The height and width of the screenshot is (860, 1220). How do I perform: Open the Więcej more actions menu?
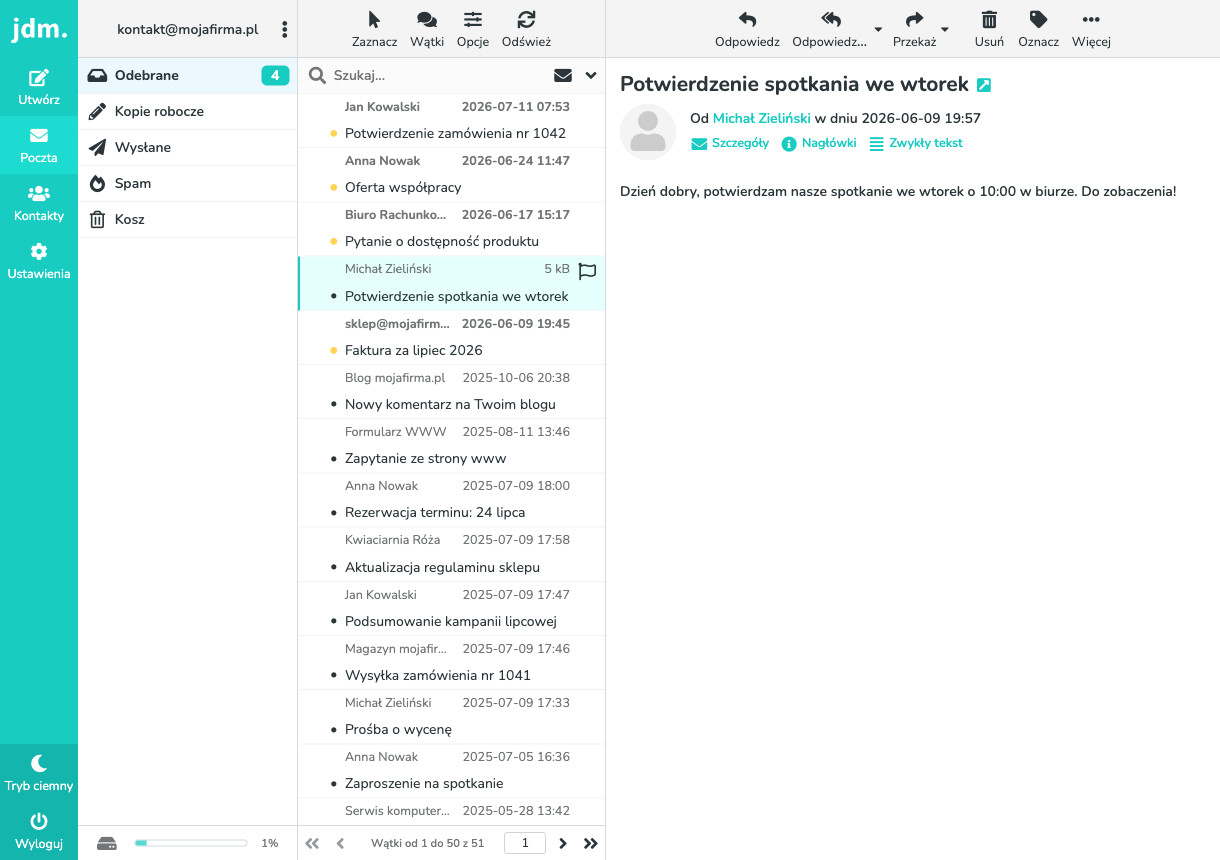[1091, 29]
